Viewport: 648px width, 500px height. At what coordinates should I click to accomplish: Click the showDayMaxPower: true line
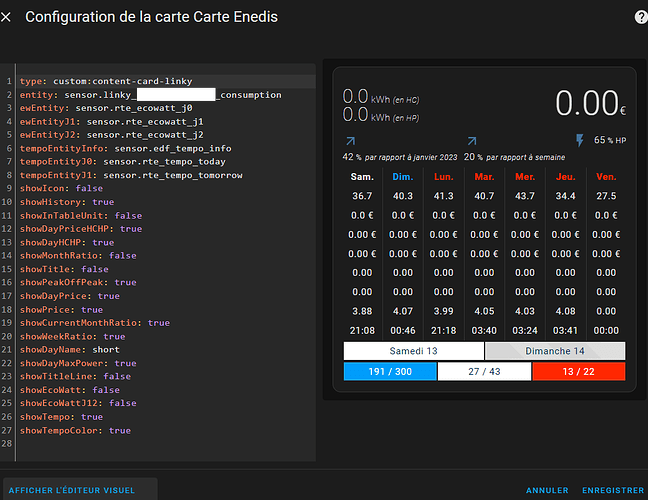78,363
